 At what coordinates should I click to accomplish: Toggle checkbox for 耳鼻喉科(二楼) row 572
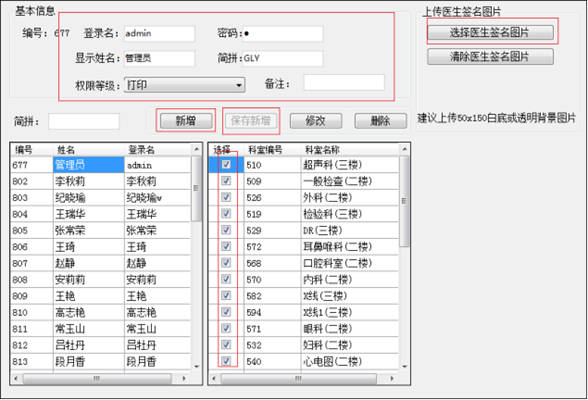[x=226, y=246]
